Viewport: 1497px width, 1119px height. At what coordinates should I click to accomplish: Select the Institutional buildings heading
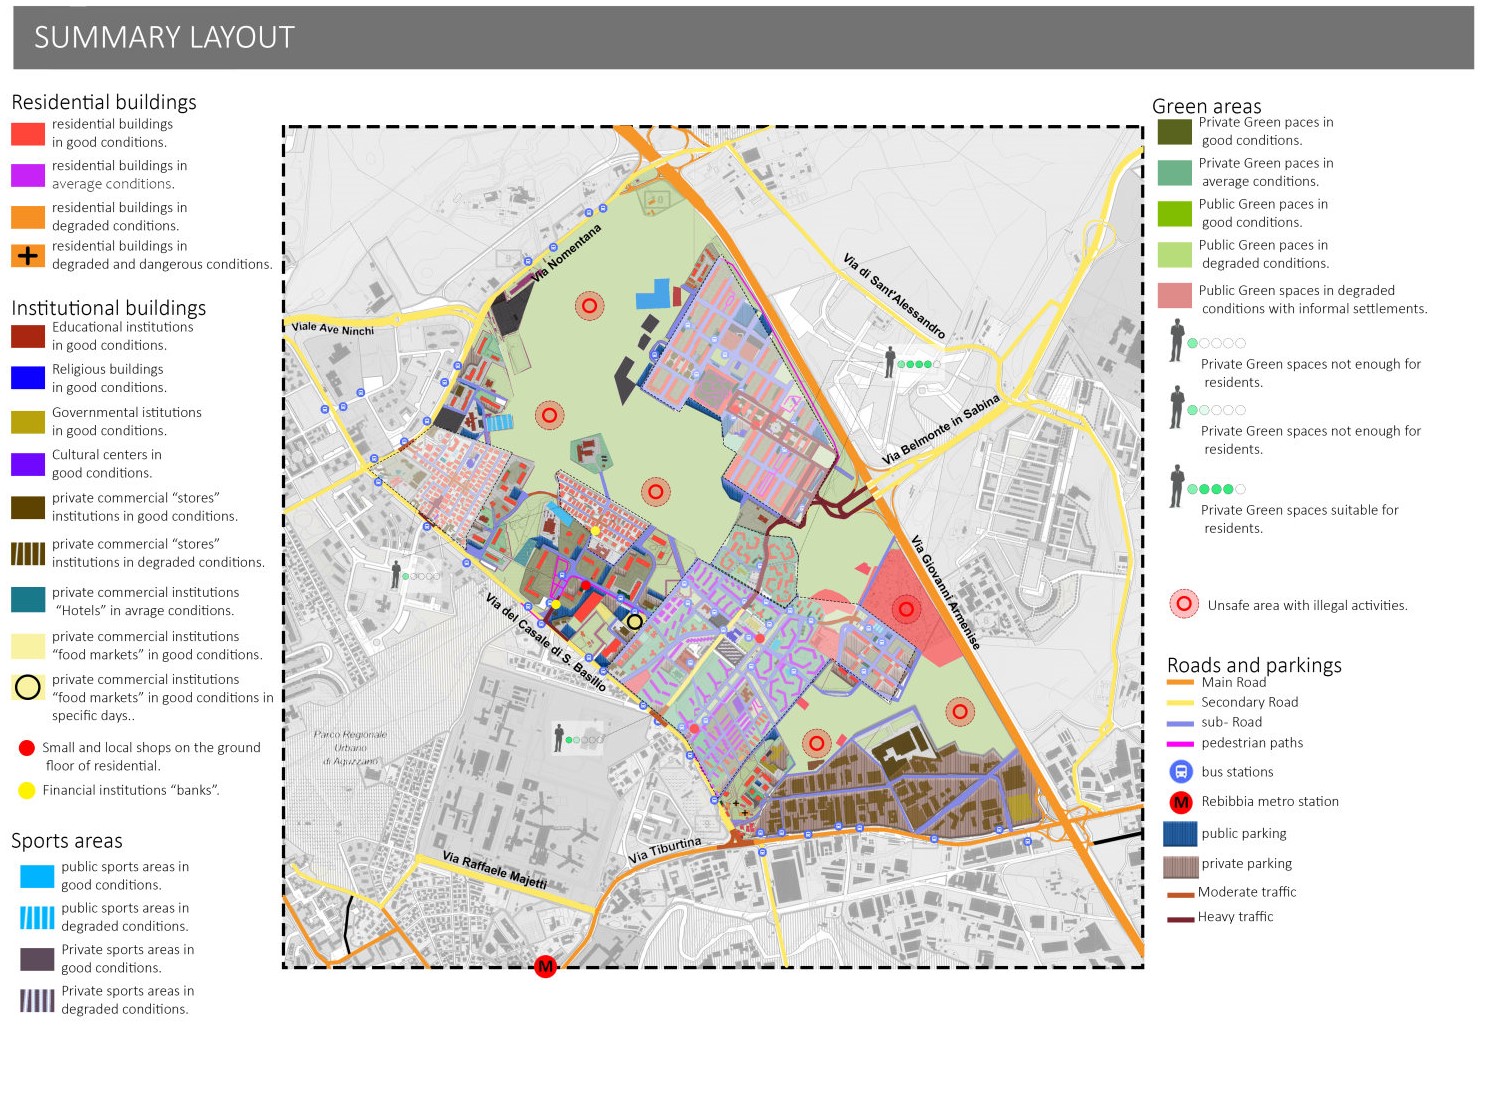tap(110, 307)
